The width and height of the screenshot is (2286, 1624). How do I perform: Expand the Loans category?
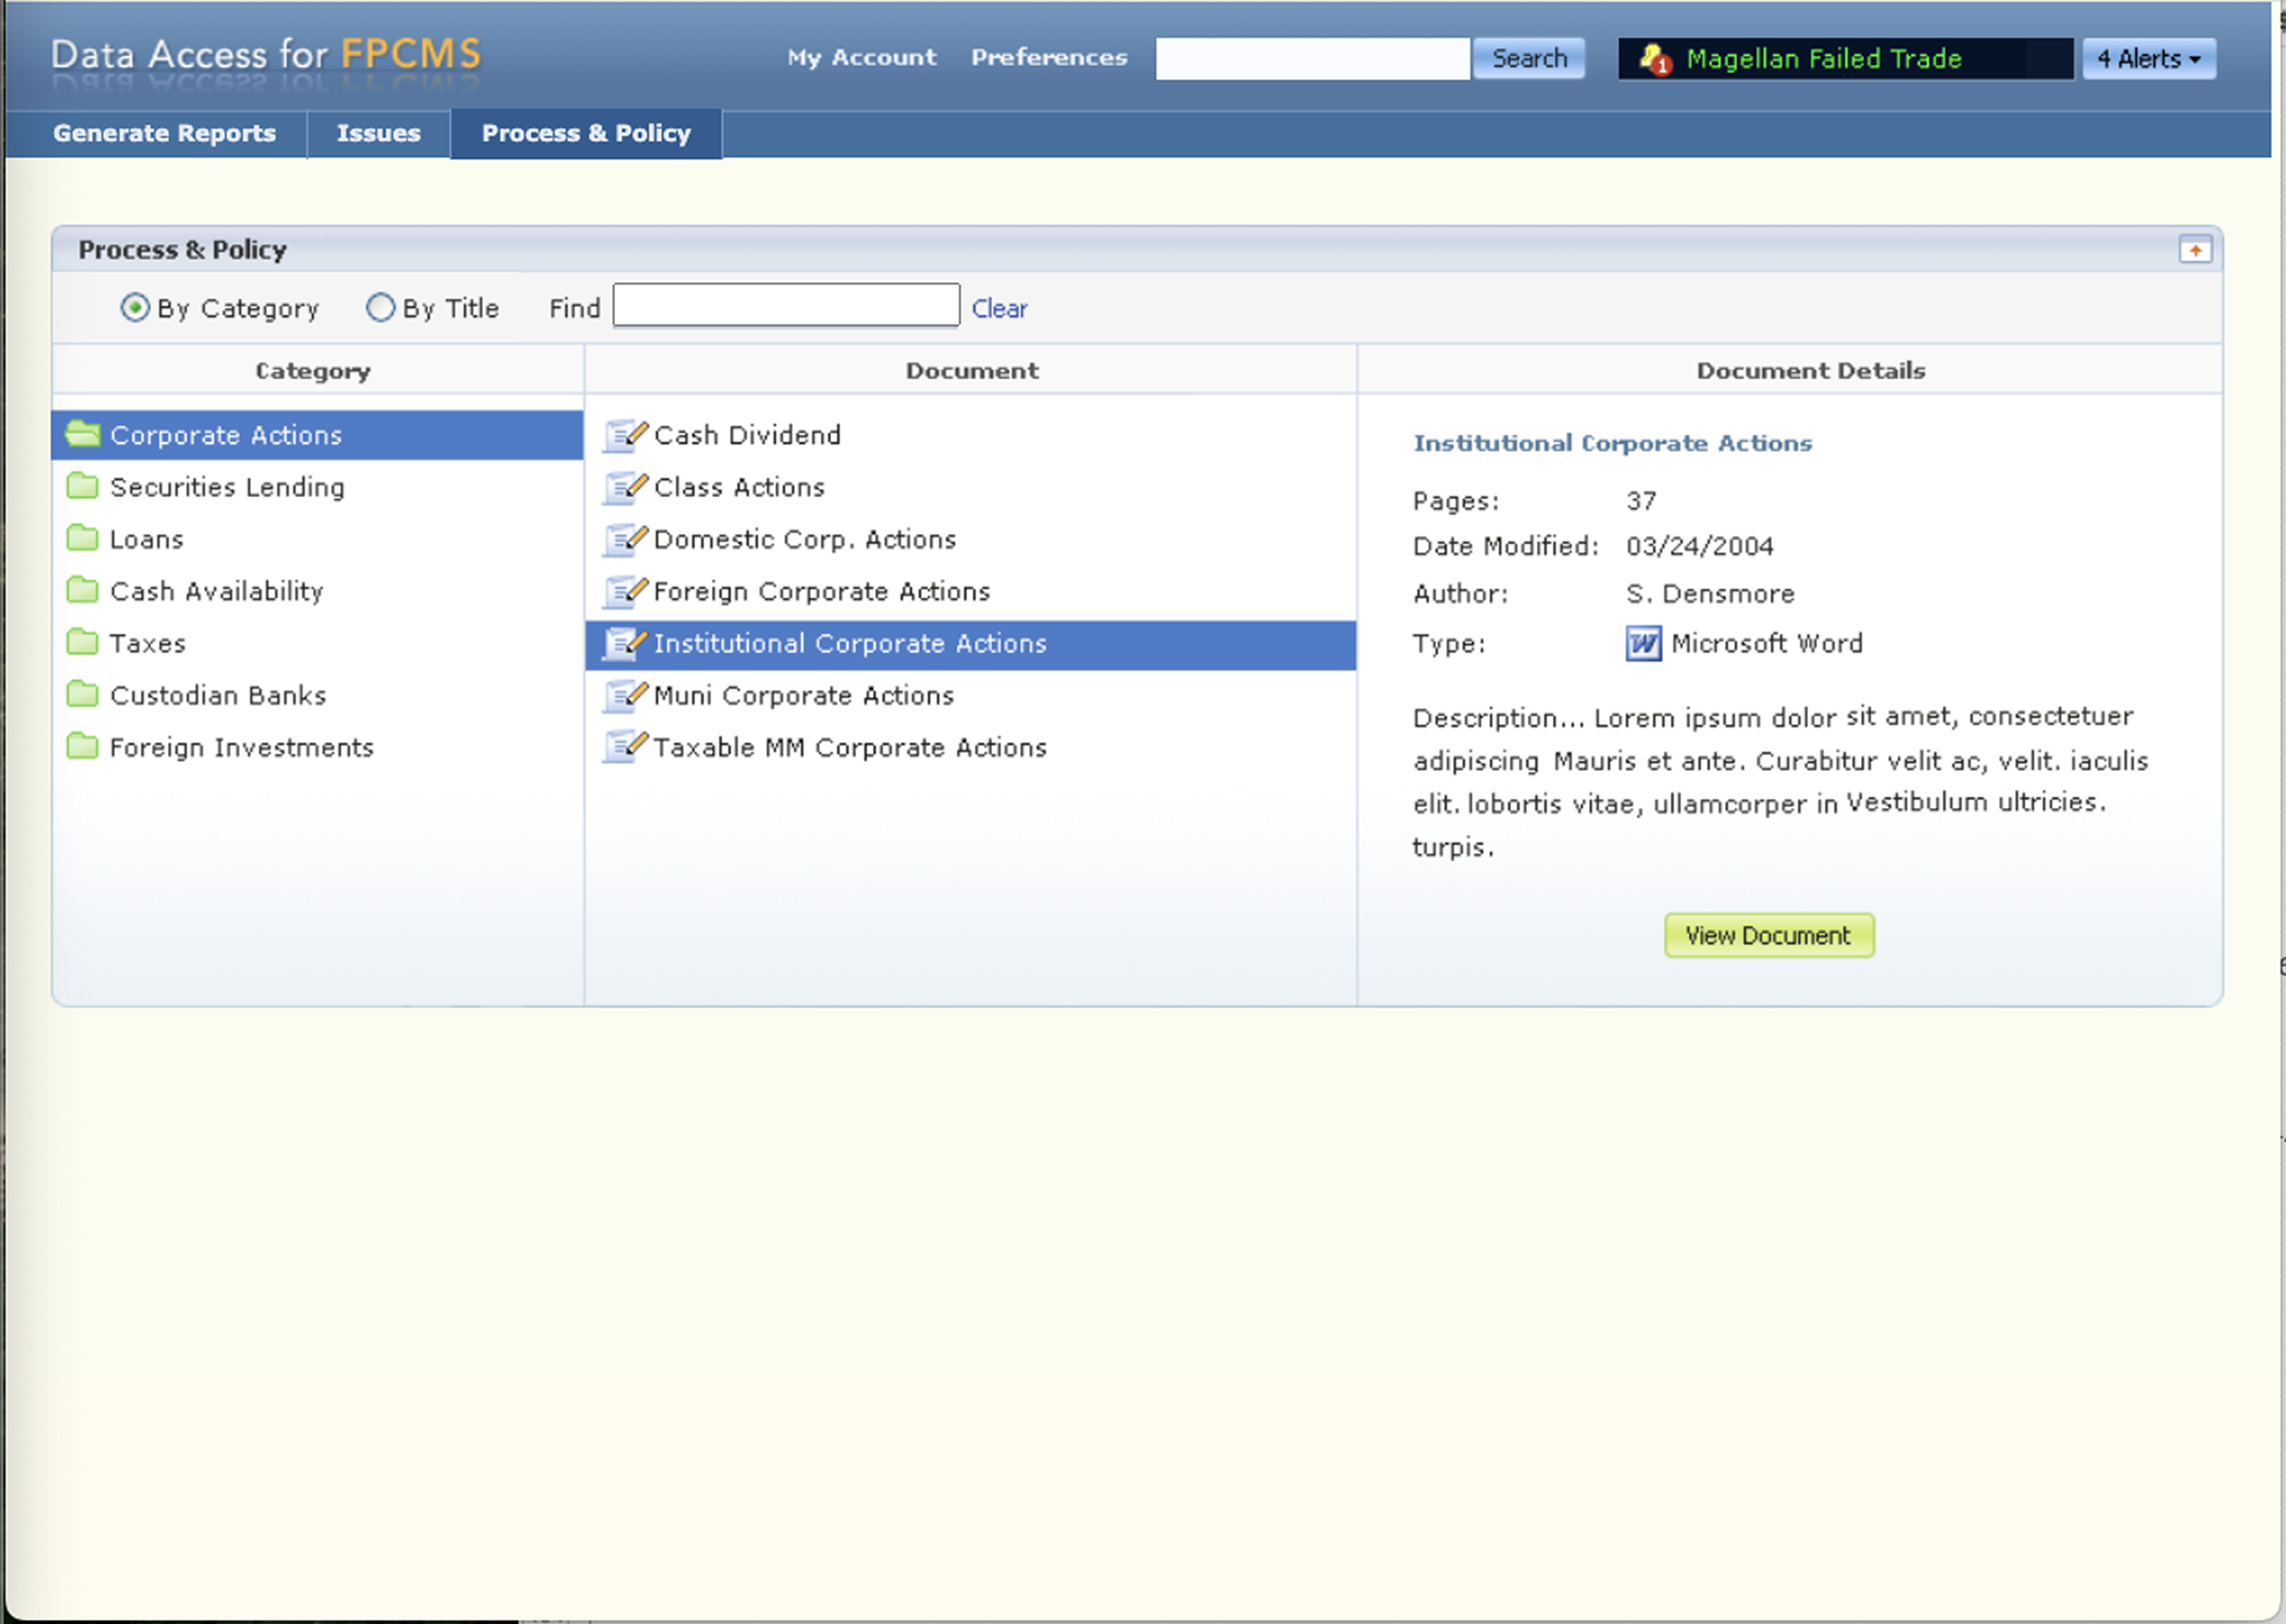click(146, 539)
